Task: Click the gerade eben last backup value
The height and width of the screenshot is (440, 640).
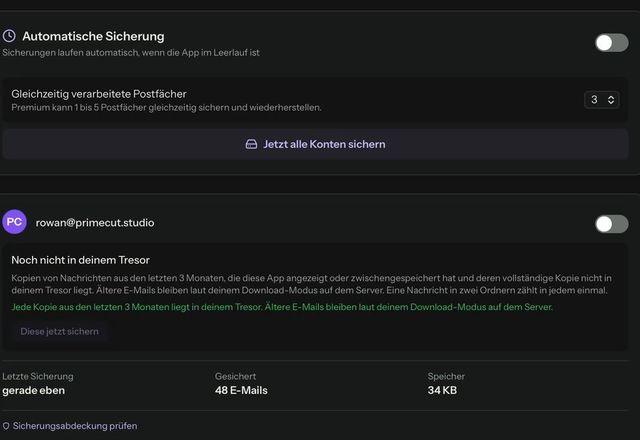Action: tap(33, 390)
